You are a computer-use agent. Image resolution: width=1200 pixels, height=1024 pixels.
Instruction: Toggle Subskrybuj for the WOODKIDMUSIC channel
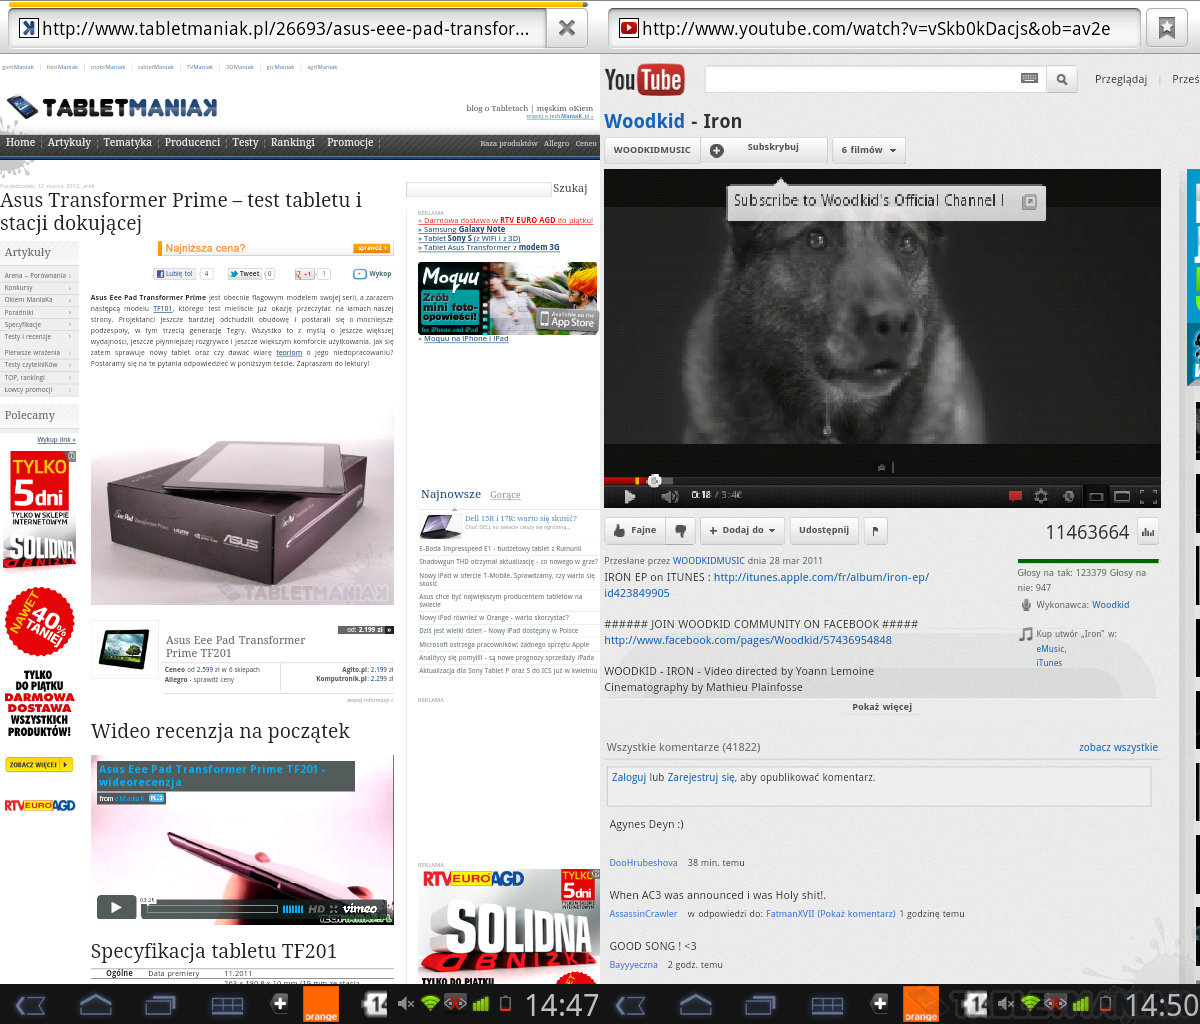click(765, 149)
